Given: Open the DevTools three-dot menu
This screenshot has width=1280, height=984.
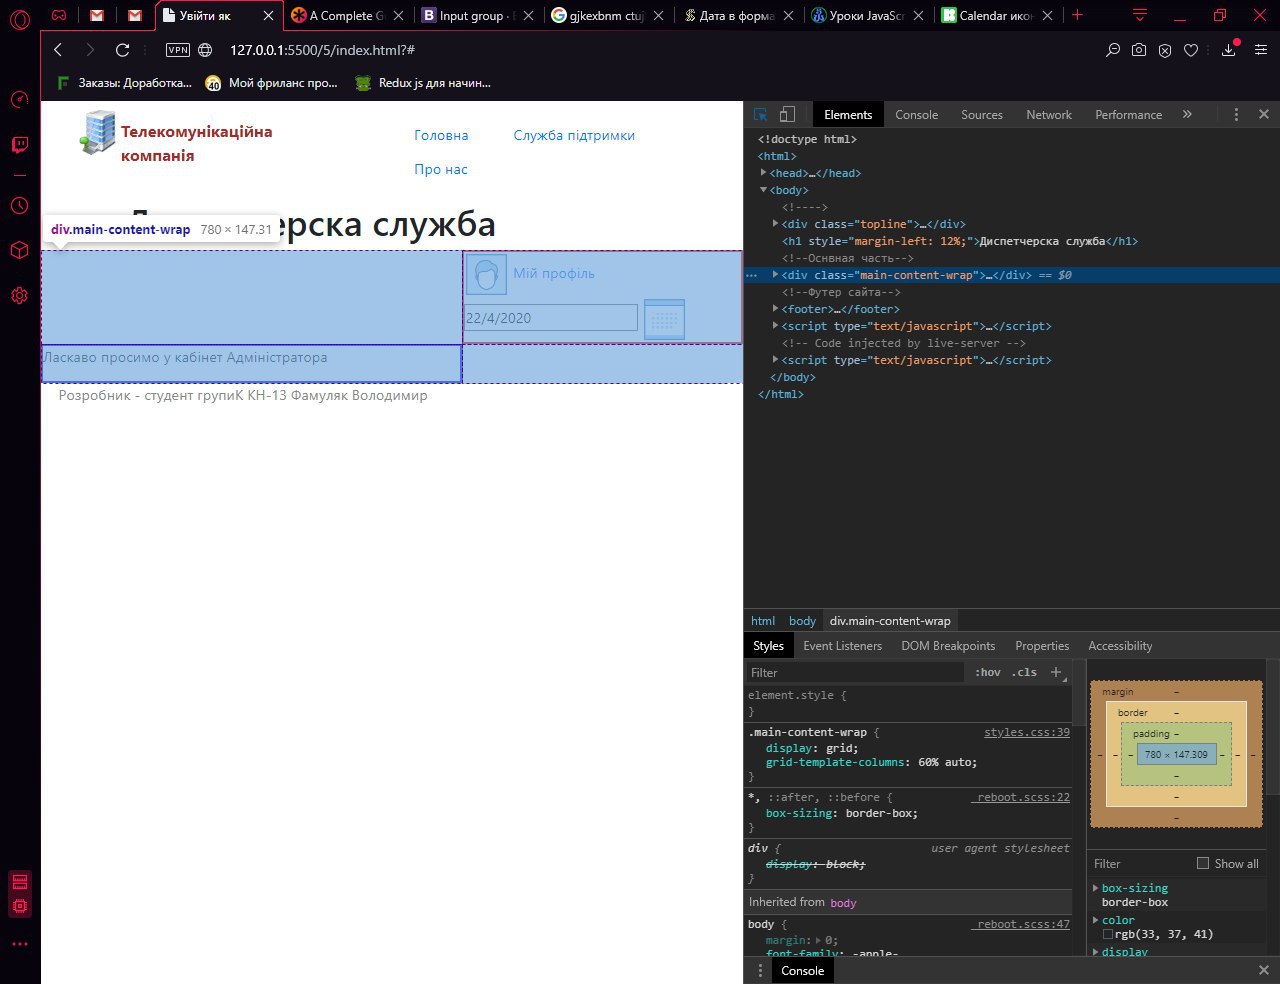Looking at the screenshot, I should (x=1236, y=114).
